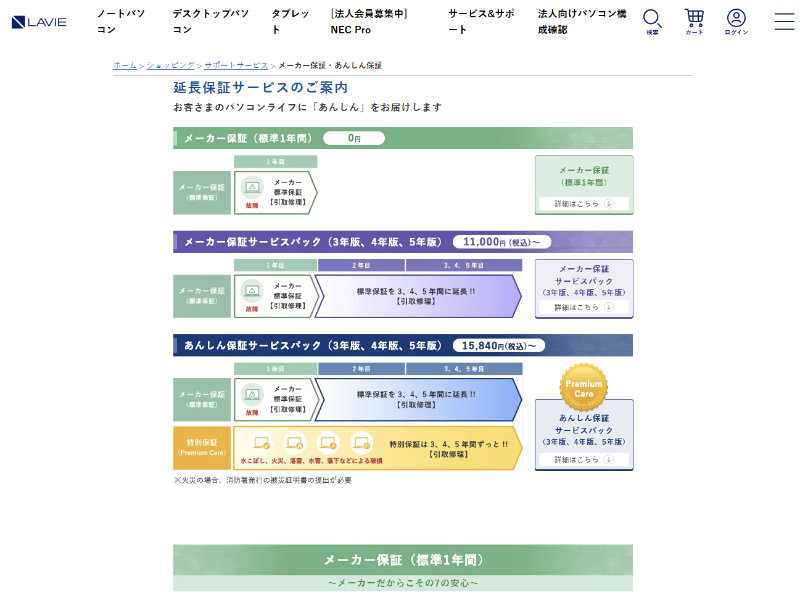Expand 詳細はこちら for メーカー保証サービスパック

point(584,307)
